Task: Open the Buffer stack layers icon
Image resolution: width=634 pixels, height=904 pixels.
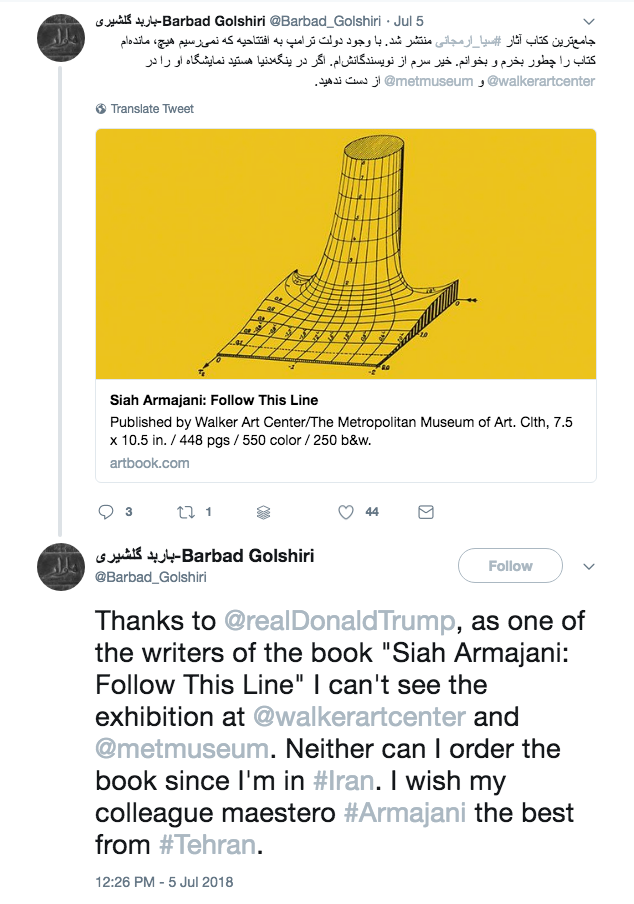Action: coord(263,512)
